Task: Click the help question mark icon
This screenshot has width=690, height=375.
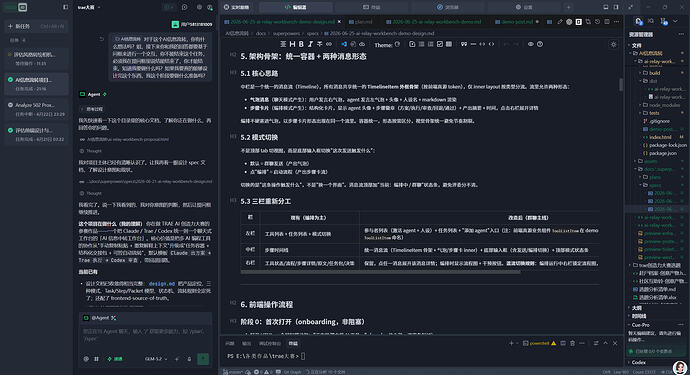Action: coord(540,44)
